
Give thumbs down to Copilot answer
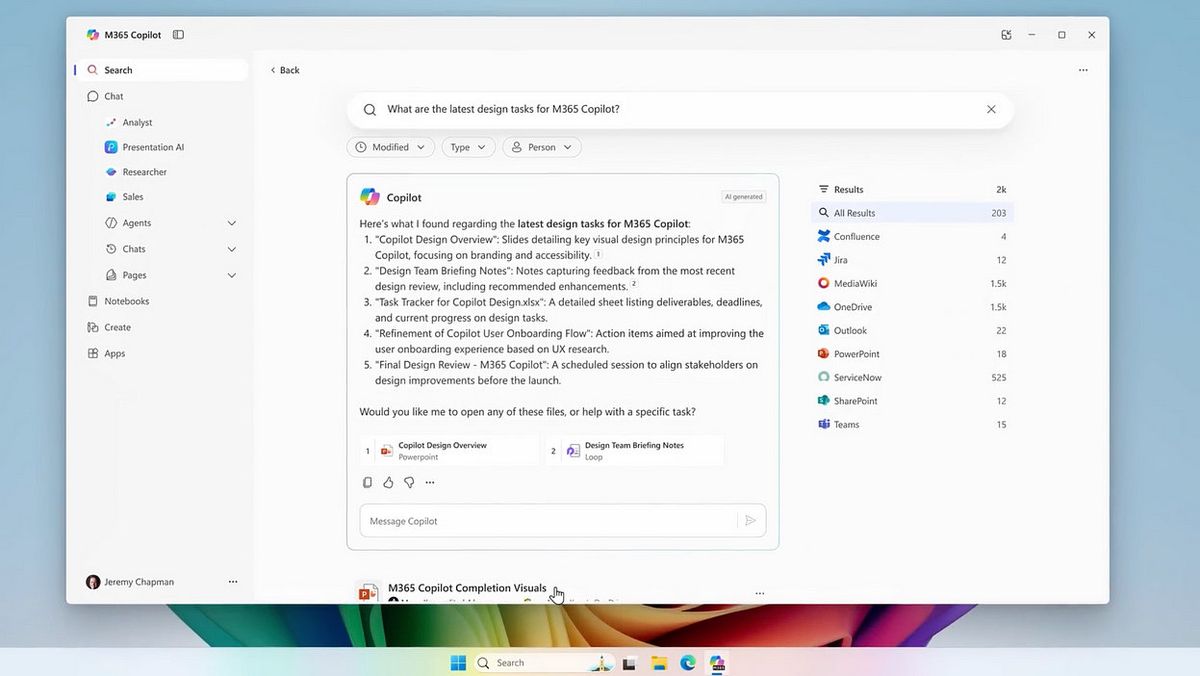pyautogui.click(x=409, y=482)
